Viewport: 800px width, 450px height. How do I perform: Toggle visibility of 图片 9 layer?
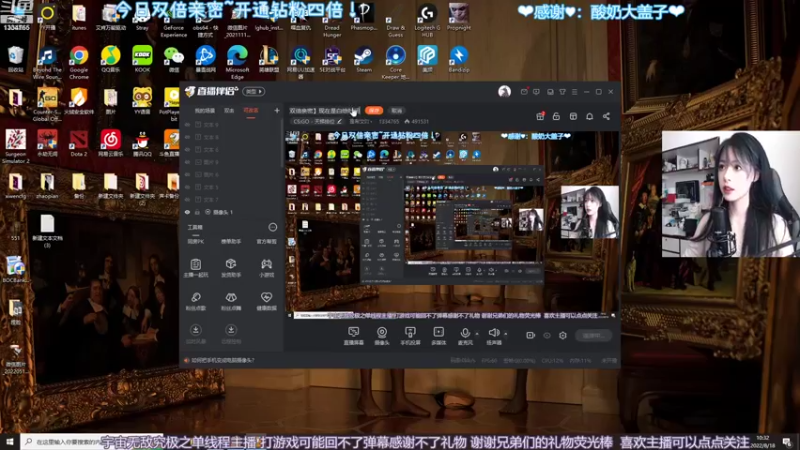pyautogui.click(x=188, y=162)
